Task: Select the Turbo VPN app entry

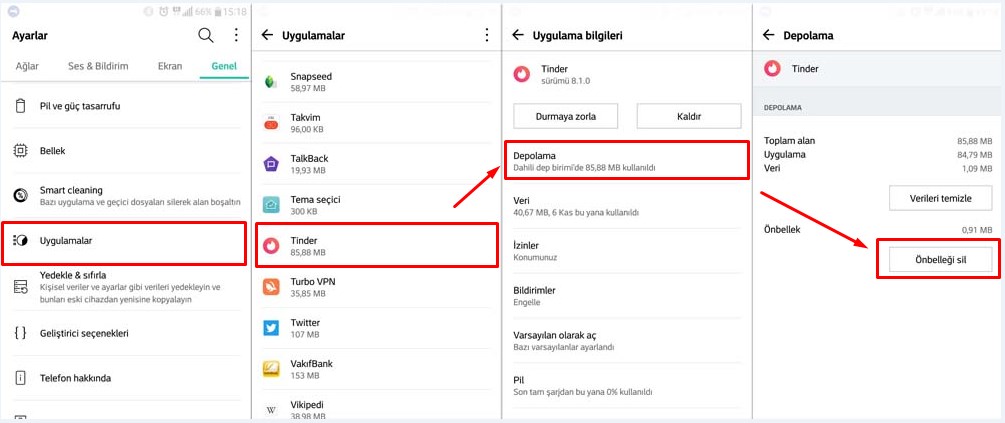Action: [x=312, y=287]
